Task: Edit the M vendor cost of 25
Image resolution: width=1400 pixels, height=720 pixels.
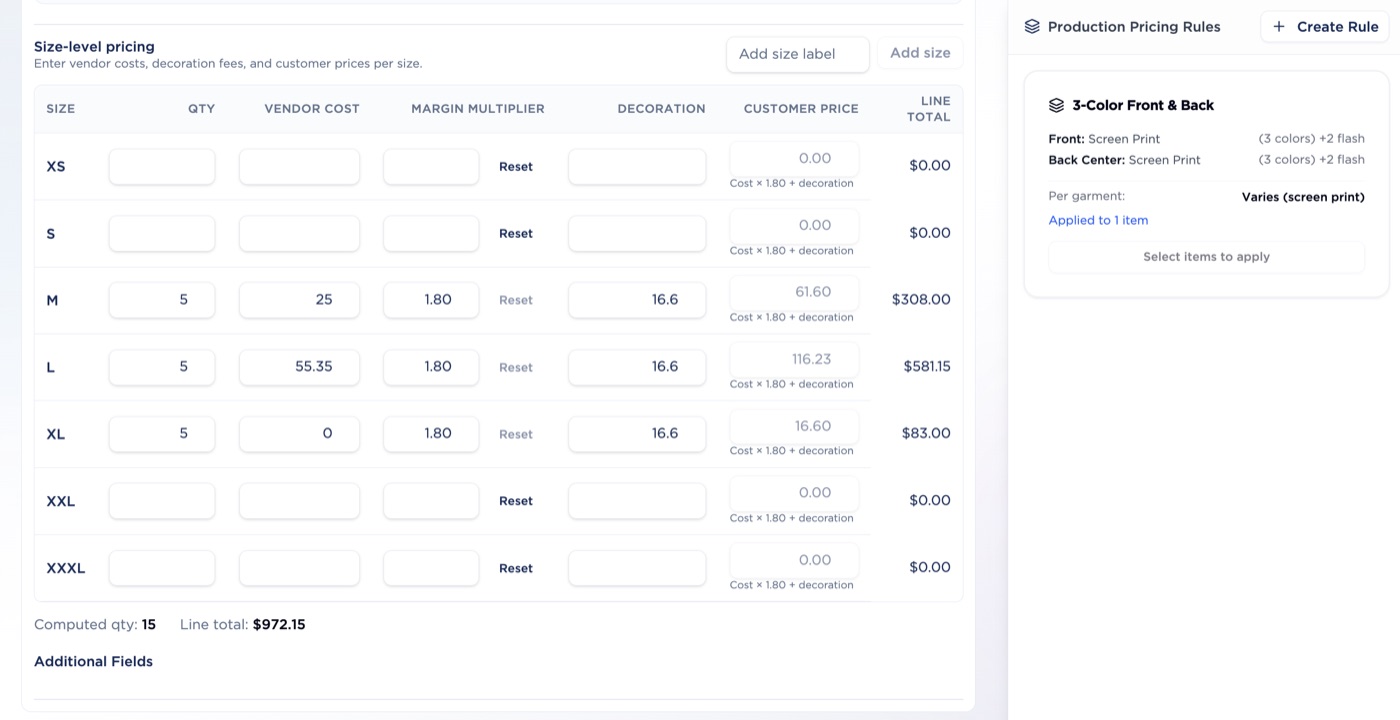Action: [299, 300]
